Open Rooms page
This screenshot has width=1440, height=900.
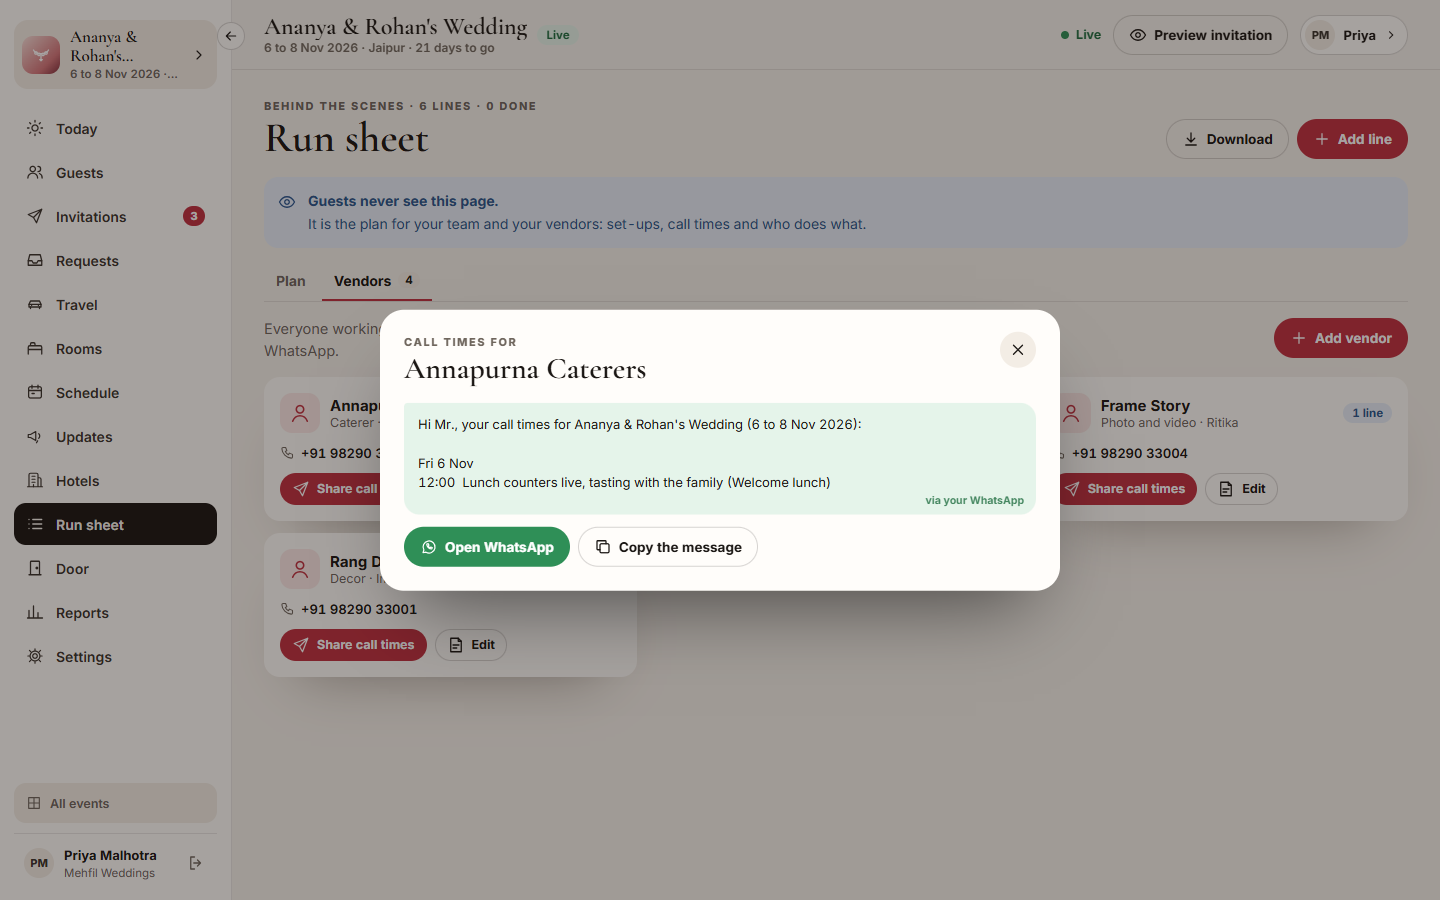(115, 349)
